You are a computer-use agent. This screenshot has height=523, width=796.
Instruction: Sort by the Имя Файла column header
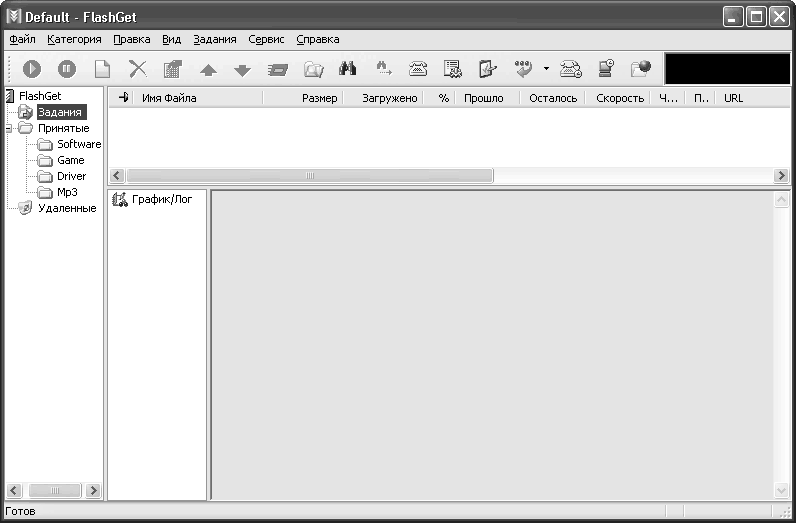(x=169, y=98)
